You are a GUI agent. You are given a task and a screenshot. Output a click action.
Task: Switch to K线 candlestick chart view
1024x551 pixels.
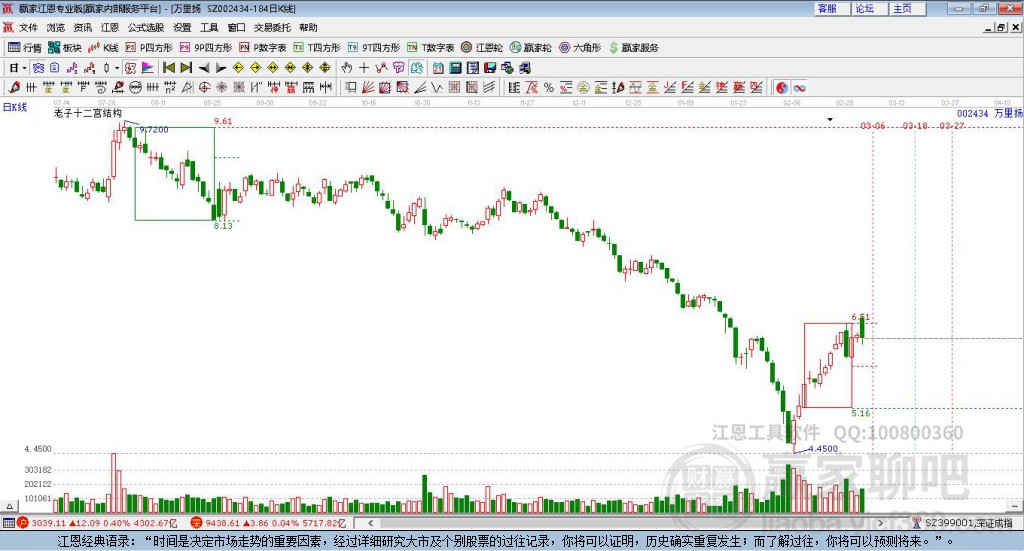point(103,48)
